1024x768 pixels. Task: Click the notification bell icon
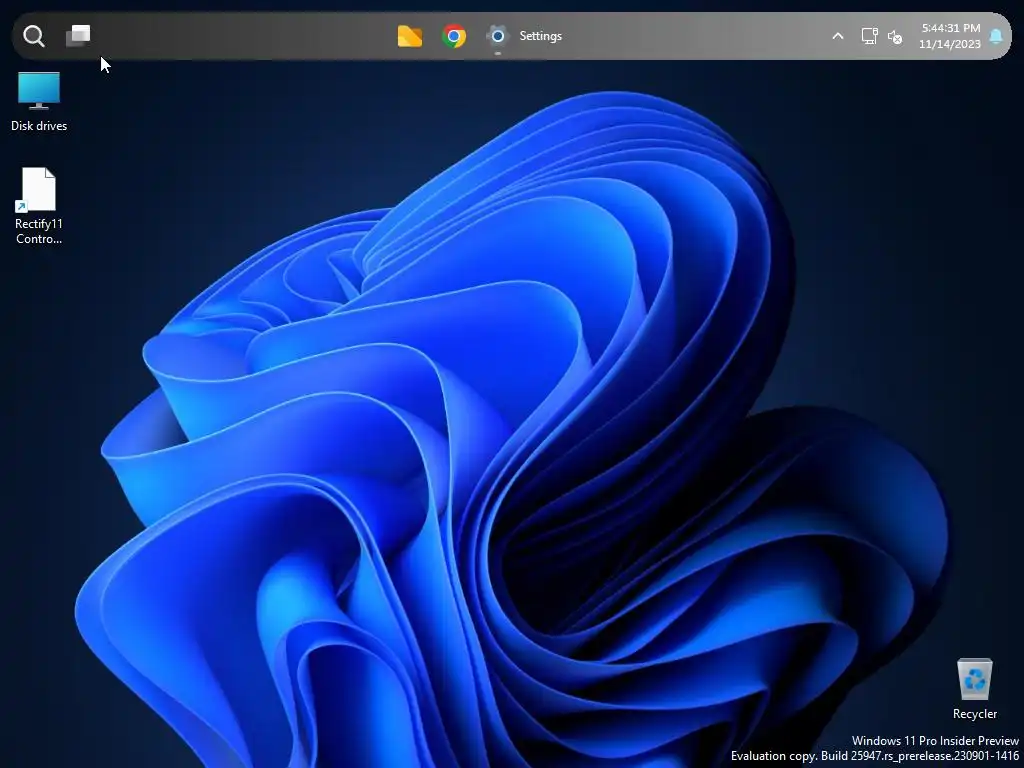(x=996, y=36)
